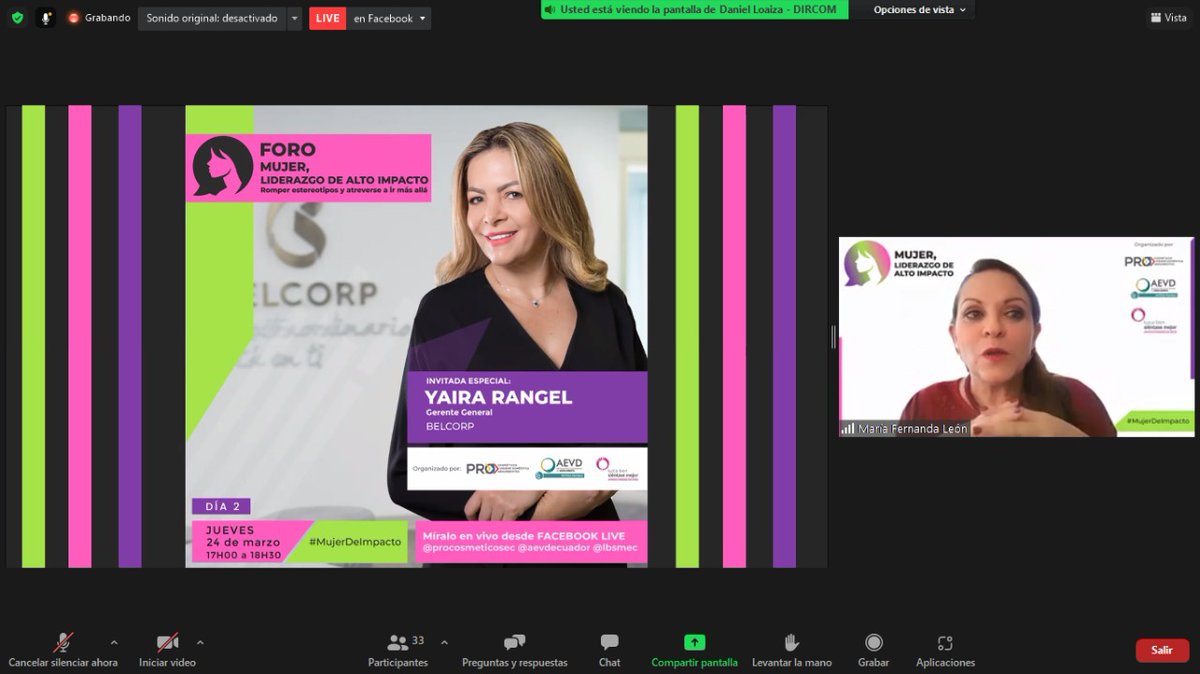Image resolution: width=1200 pixels, height=674 pixels.
Task: Click the divider handle beside the shared screen
Action: (x=833, y=337)
